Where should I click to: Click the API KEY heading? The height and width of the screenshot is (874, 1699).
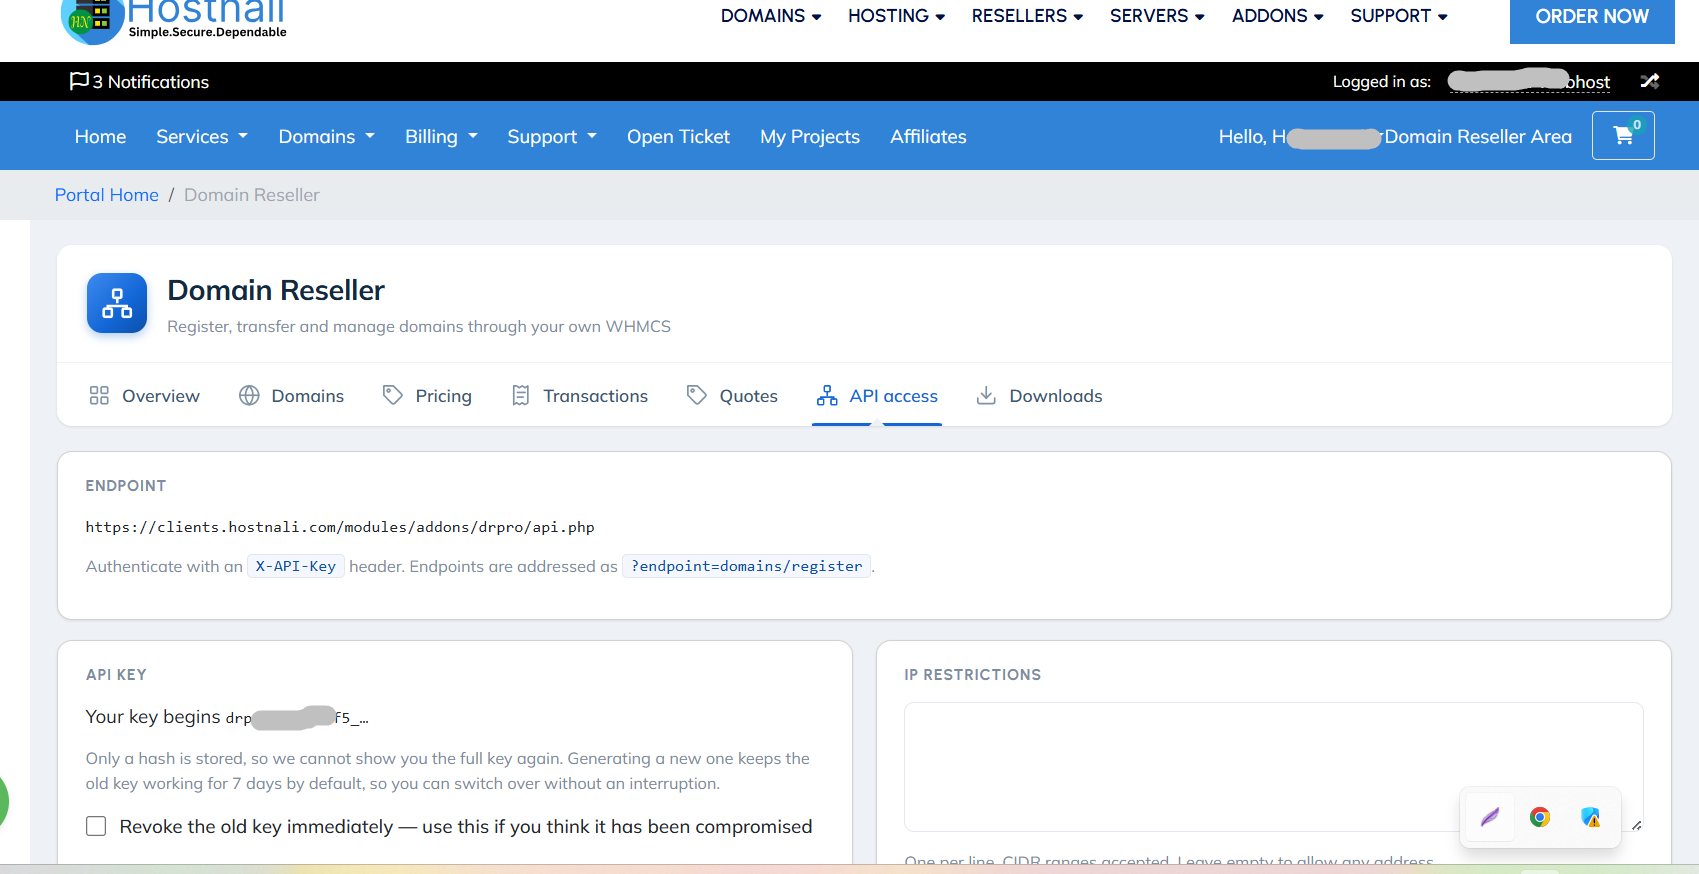click(116, 675)
